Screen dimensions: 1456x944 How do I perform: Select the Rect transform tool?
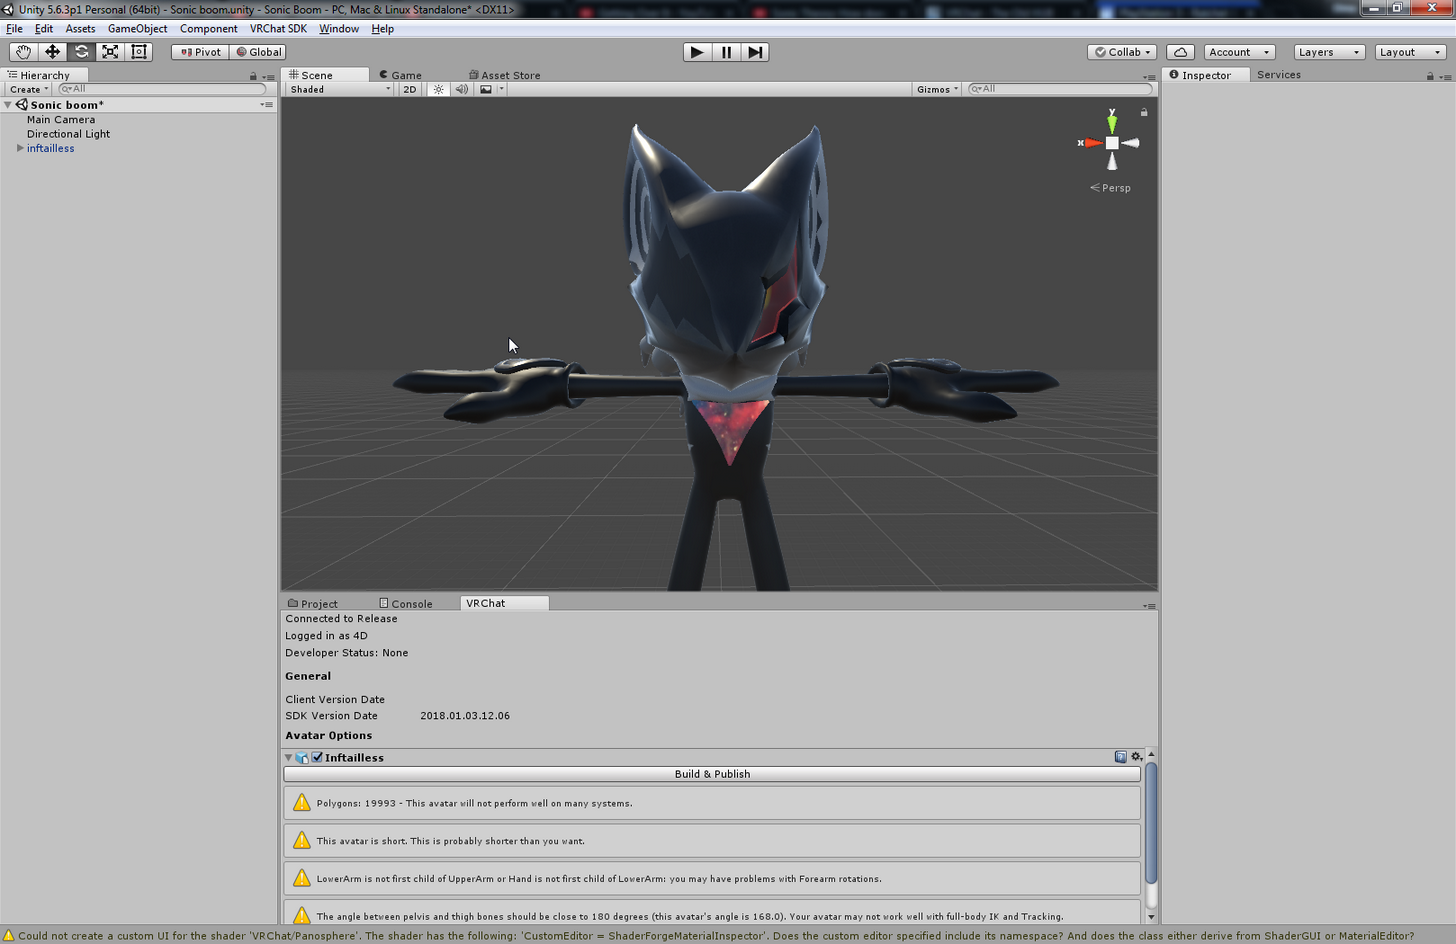[x=139, y=52]
